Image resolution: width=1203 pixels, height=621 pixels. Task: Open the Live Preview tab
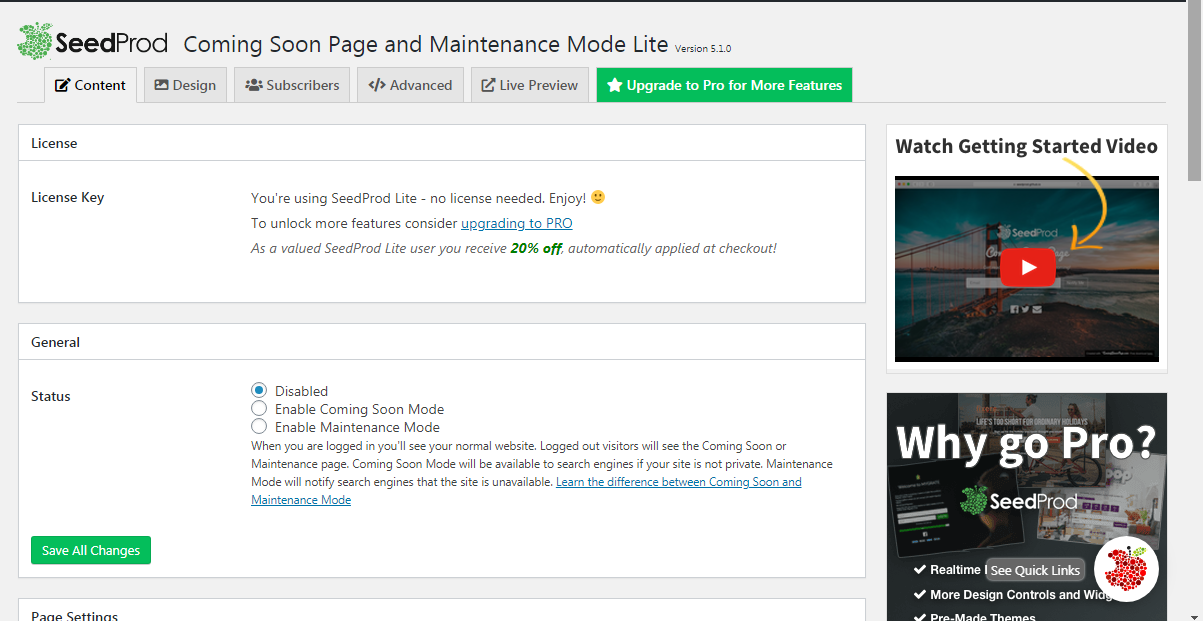click(530, 85)
